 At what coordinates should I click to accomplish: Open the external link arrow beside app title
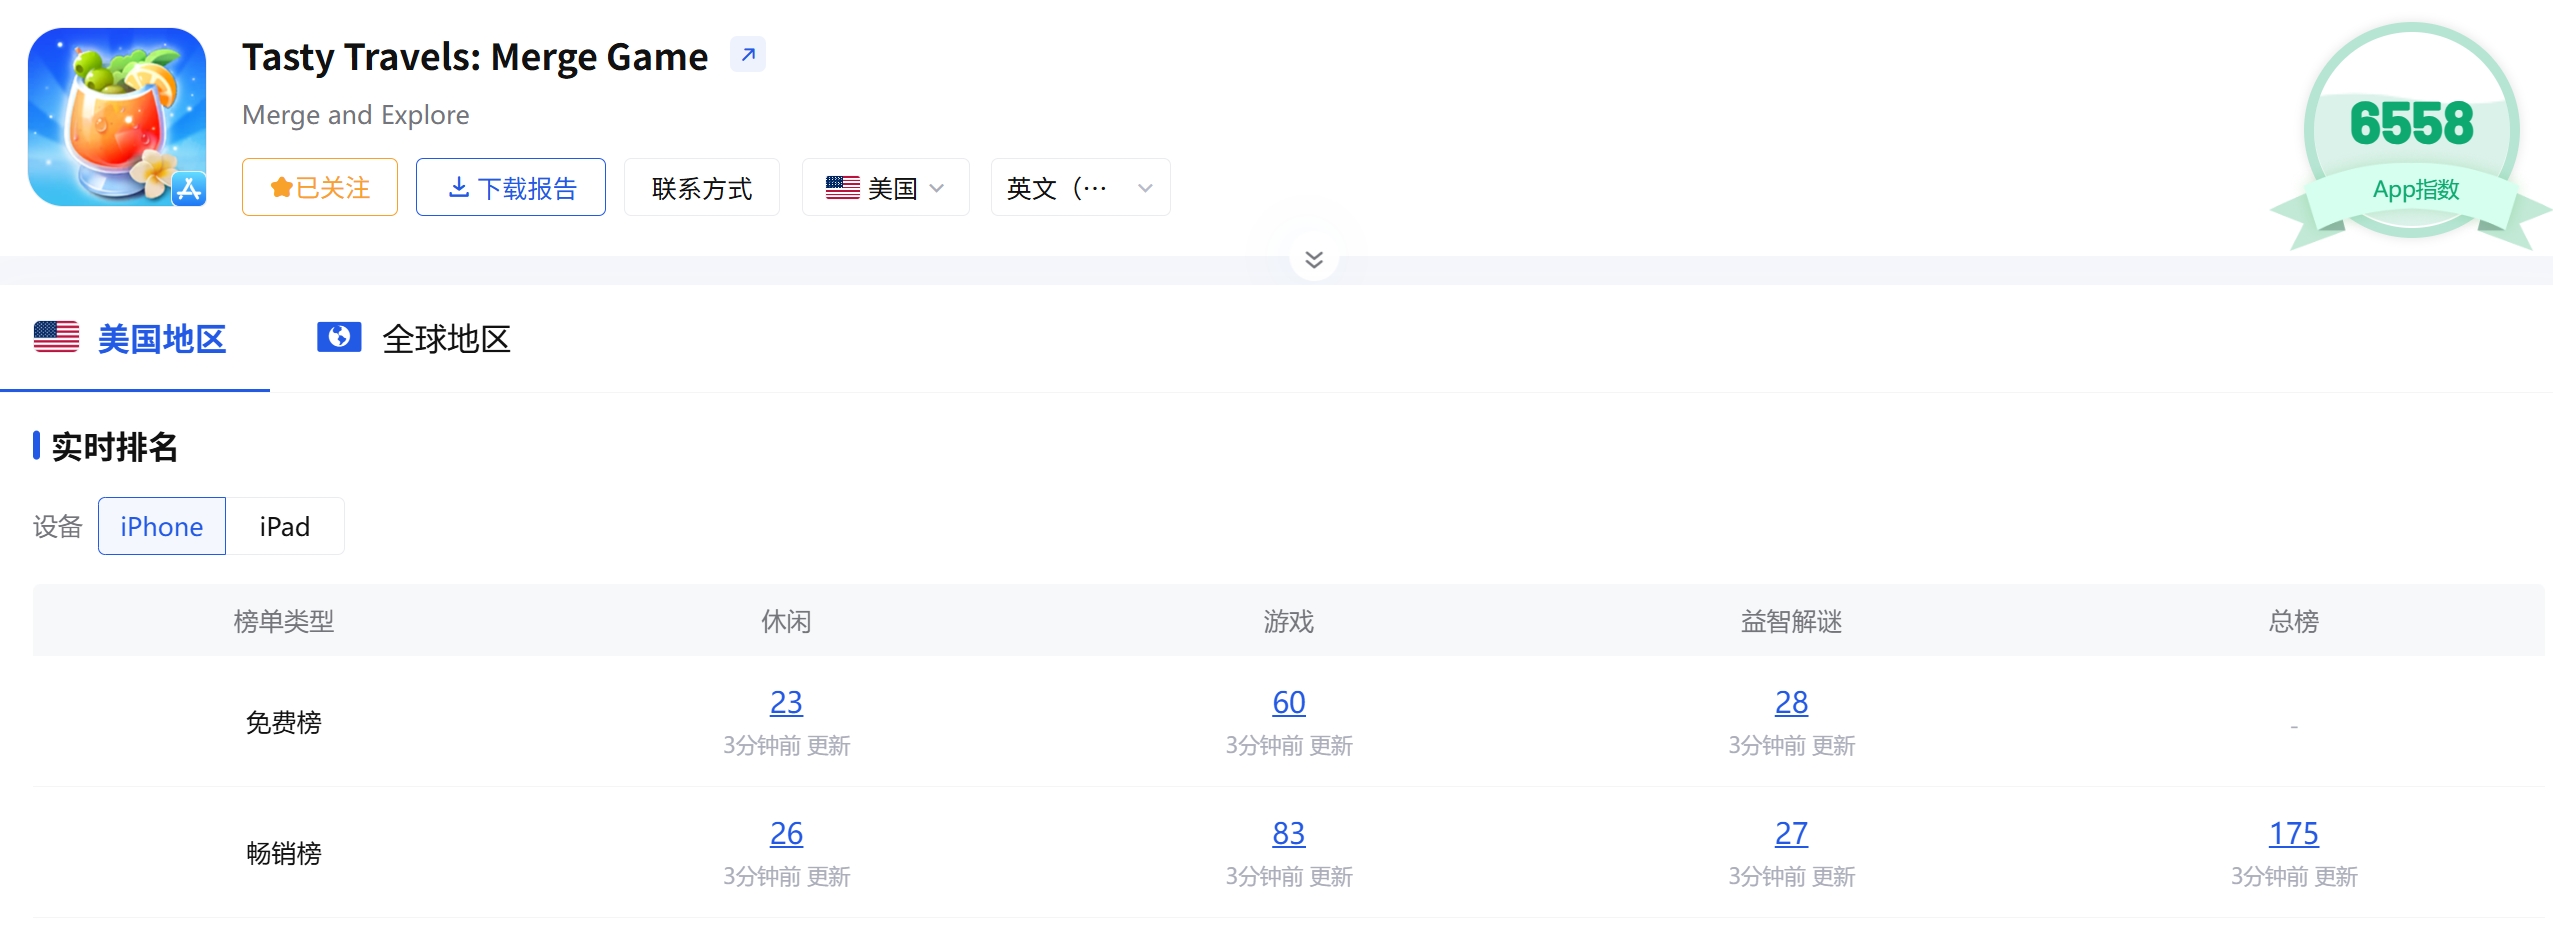[x=747, y=55]
